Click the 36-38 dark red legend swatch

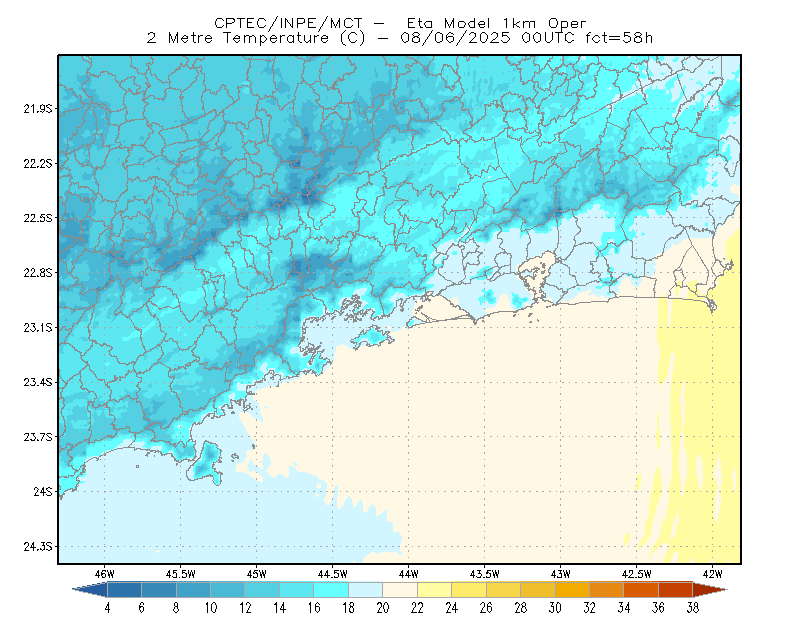click(x=676, y=590)
